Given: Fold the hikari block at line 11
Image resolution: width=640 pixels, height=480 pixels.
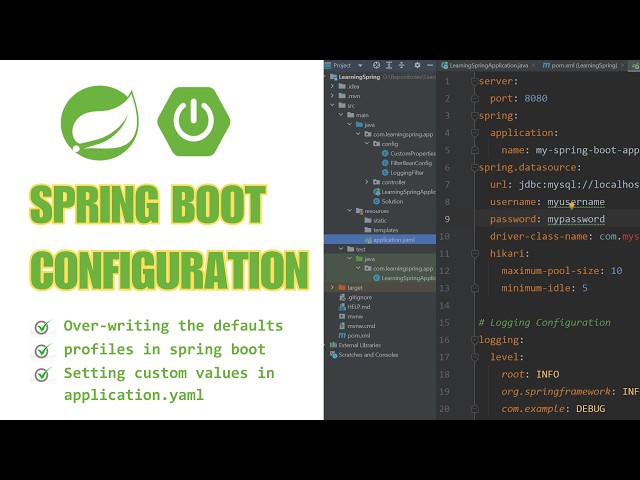Looking at the screenshot, I should [x=475, y=254].
